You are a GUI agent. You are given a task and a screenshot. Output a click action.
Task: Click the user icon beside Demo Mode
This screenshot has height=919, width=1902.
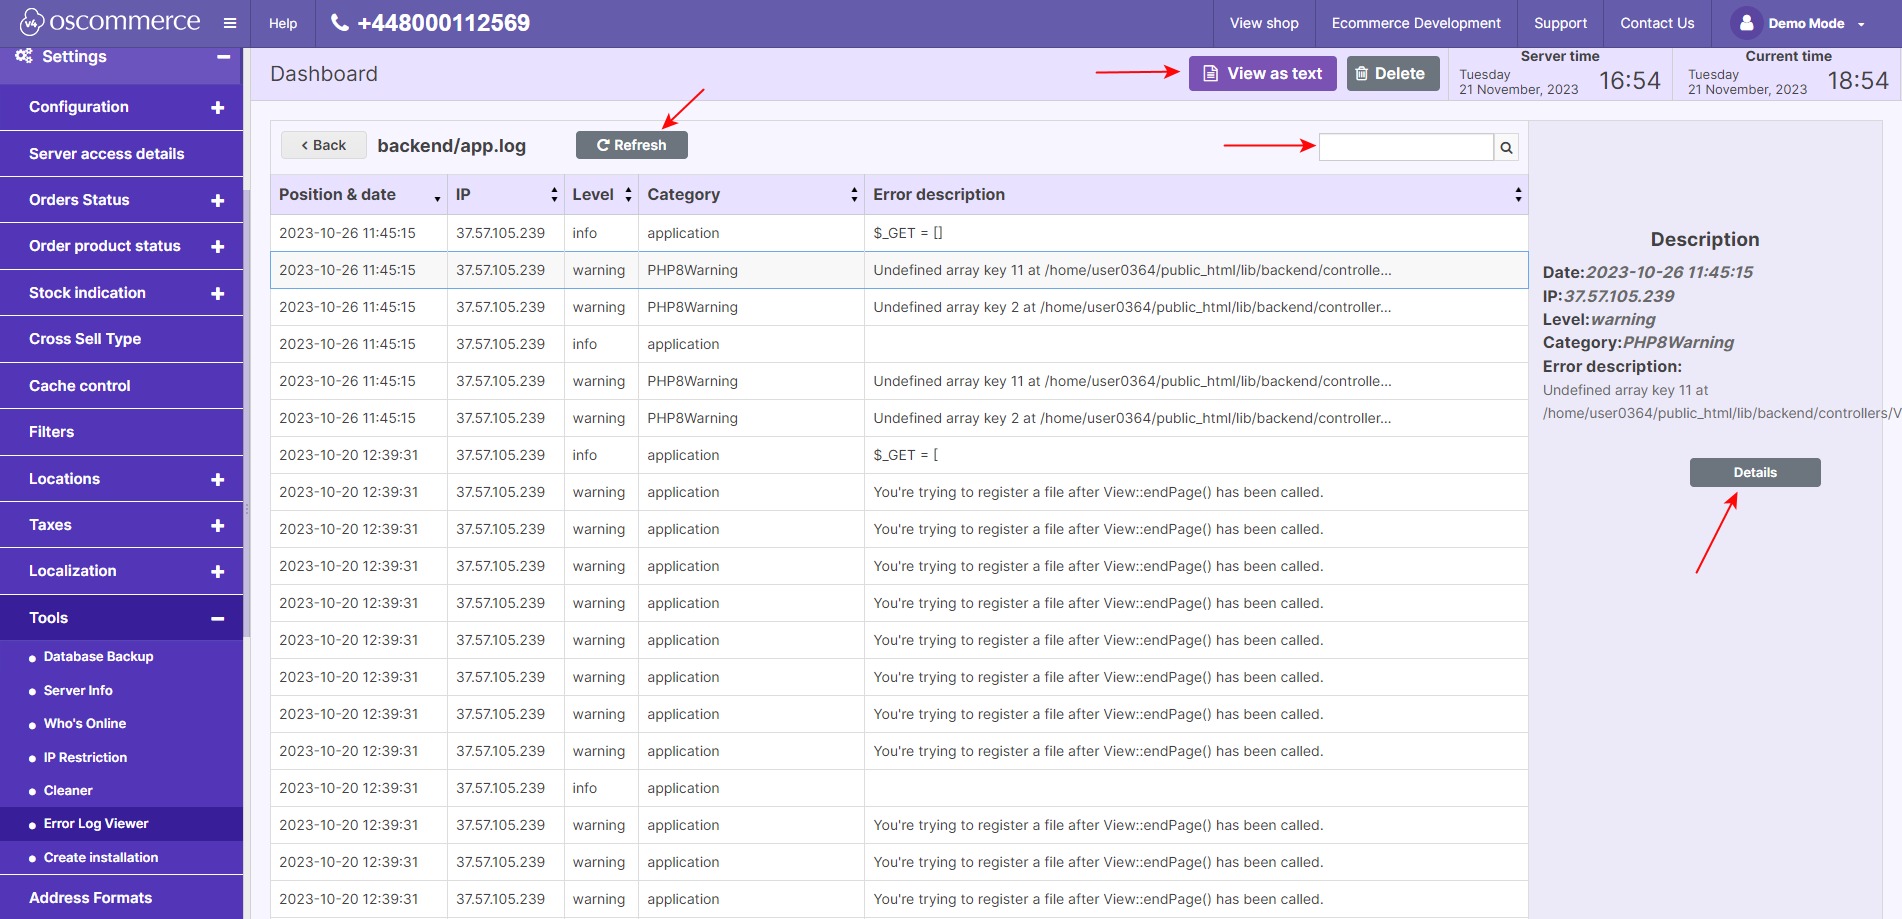point(1746,22)
